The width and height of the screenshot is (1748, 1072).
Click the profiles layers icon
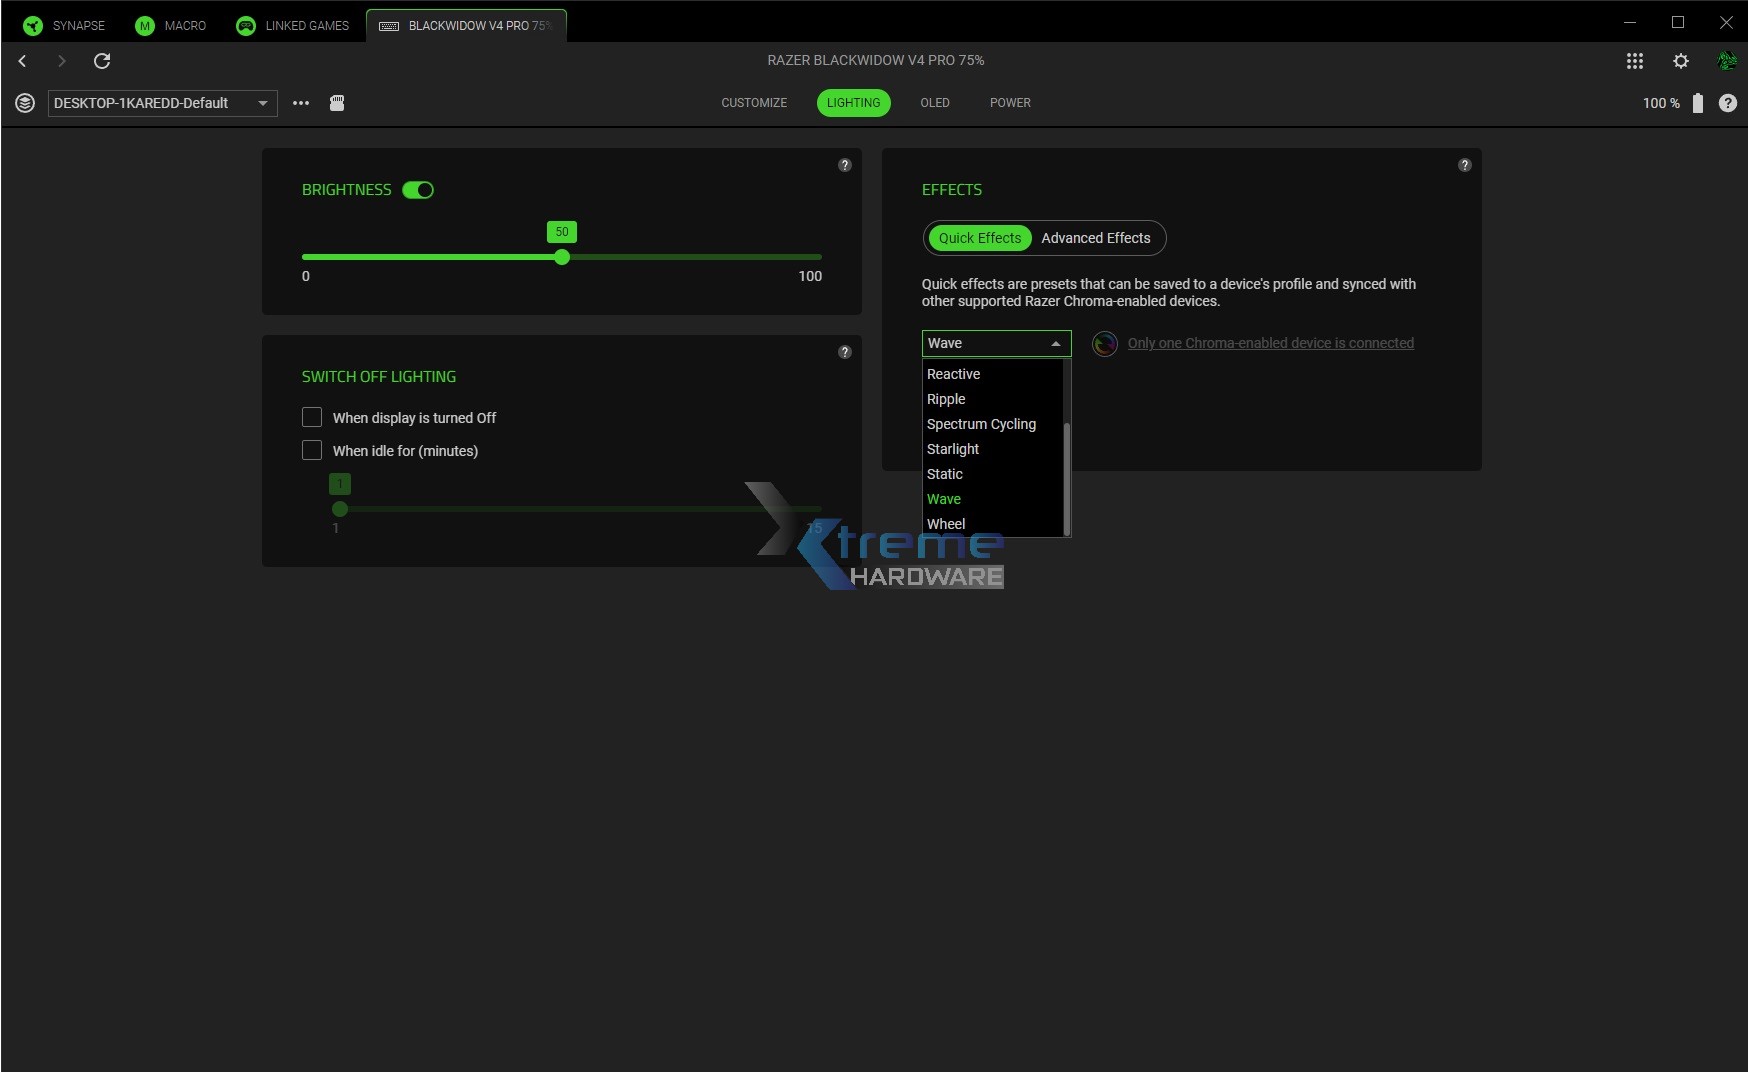(x=24, y=102)
